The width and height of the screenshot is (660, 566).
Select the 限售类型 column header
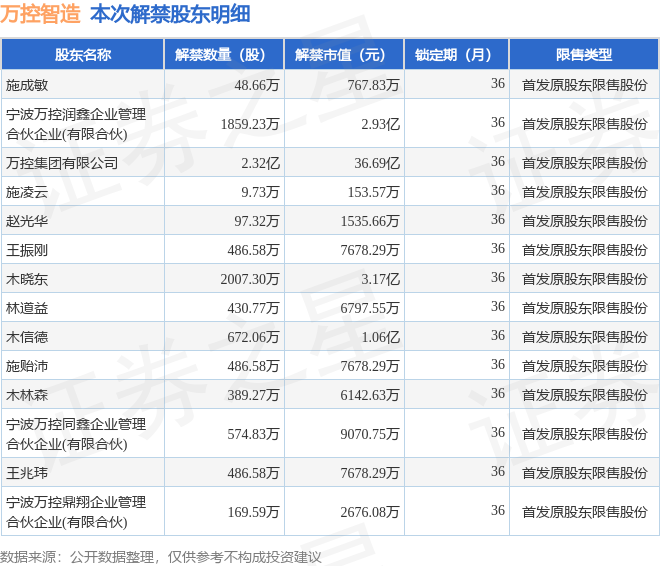(x=584, y=55)
